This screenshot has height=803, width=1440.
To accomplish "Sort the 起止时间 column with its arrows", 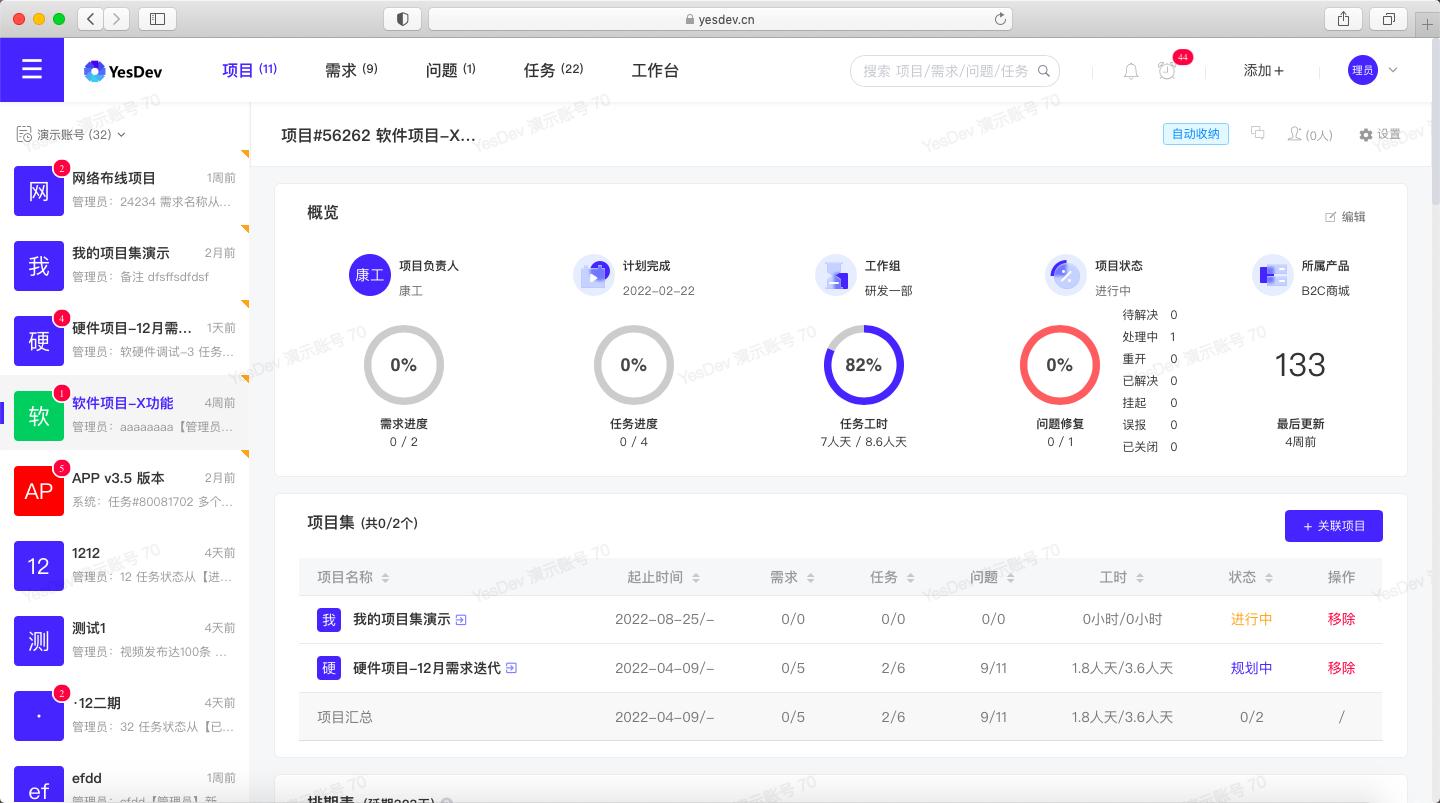I will (696, 577).
